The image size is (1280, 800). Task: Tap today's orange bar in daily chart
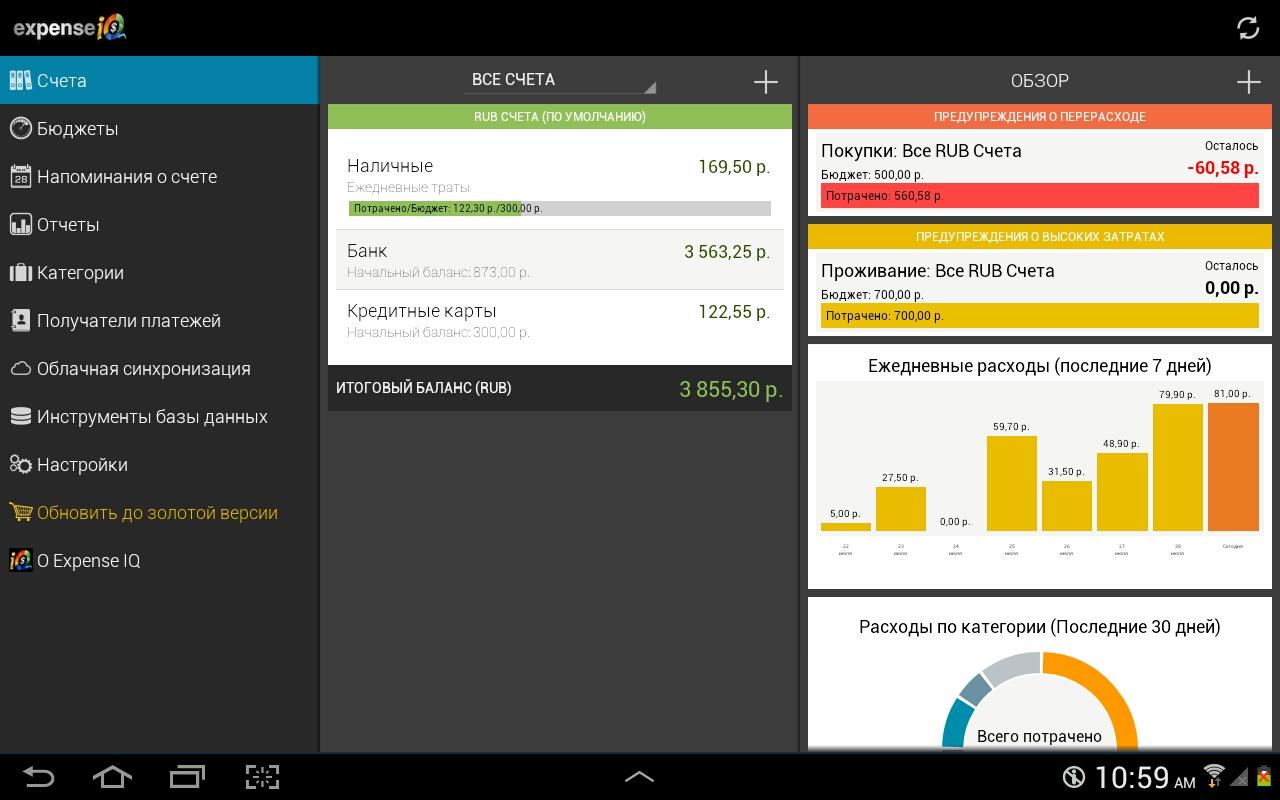tap(1233, 466)
